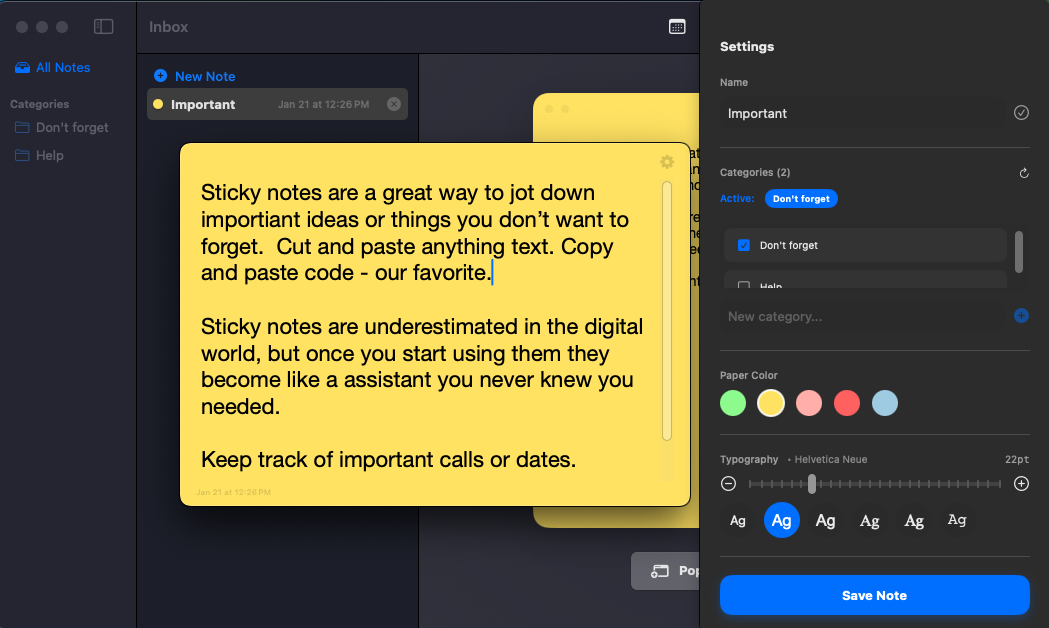The height and width of the screenshot is (628, 1049).
Task: Create a New Note
Action: tap(194, 76)
